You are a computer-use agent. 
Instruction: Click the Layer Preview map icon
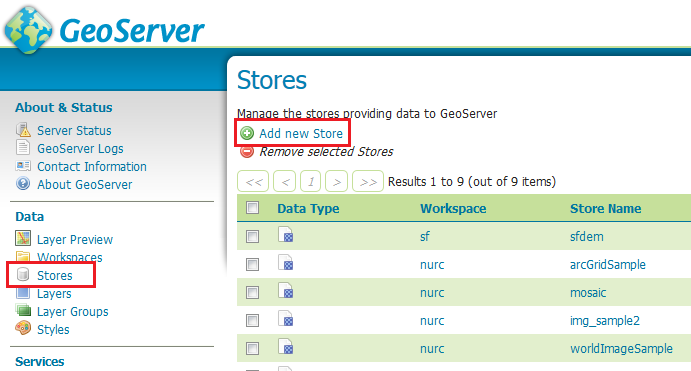tap(23, 238)
